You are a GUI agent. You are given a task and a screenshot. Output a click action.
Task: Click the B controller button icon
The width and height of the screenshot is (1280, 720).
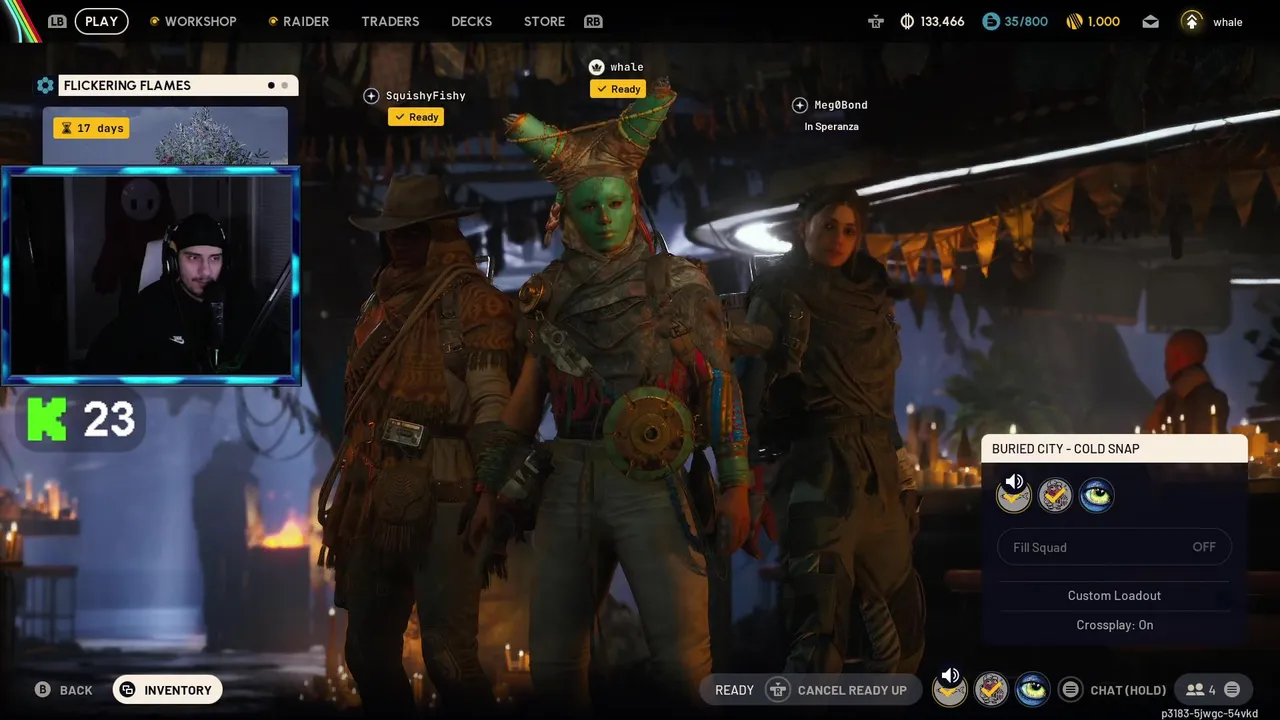pyautogui.click(x=42, y=690)
